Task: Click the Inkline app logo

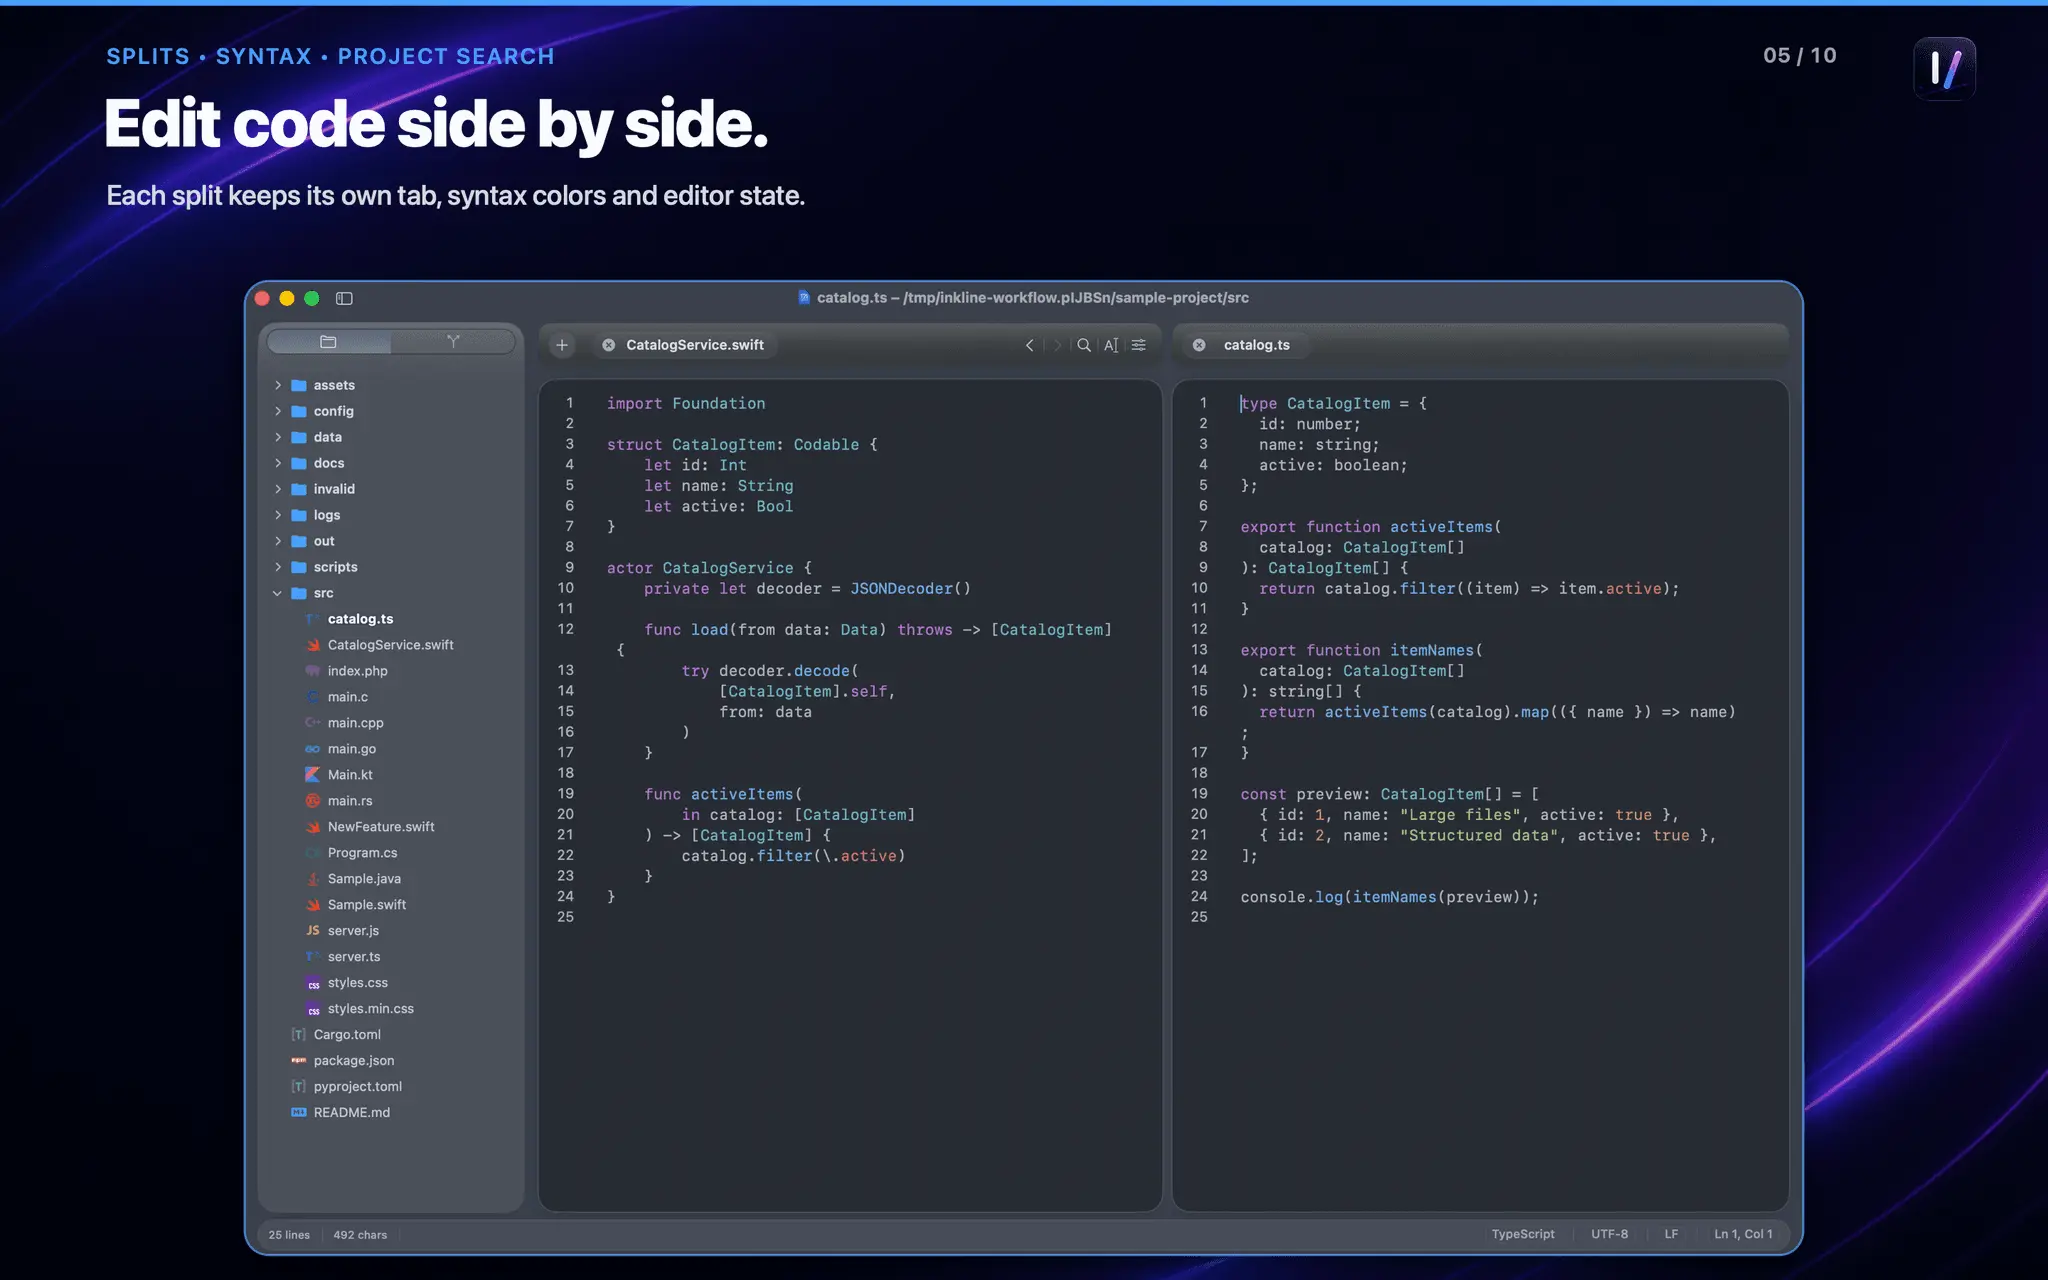Action: pos(1945,69)
